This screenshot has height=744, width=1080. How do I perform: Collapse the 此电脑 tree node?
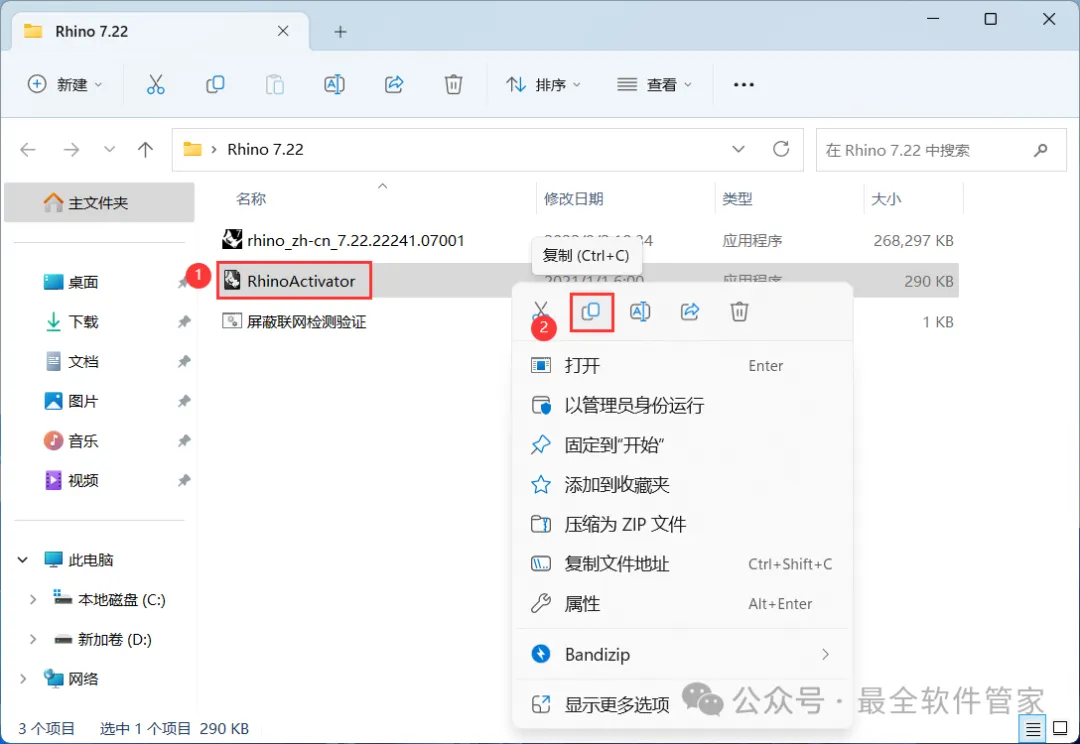(x=23, y=560)
